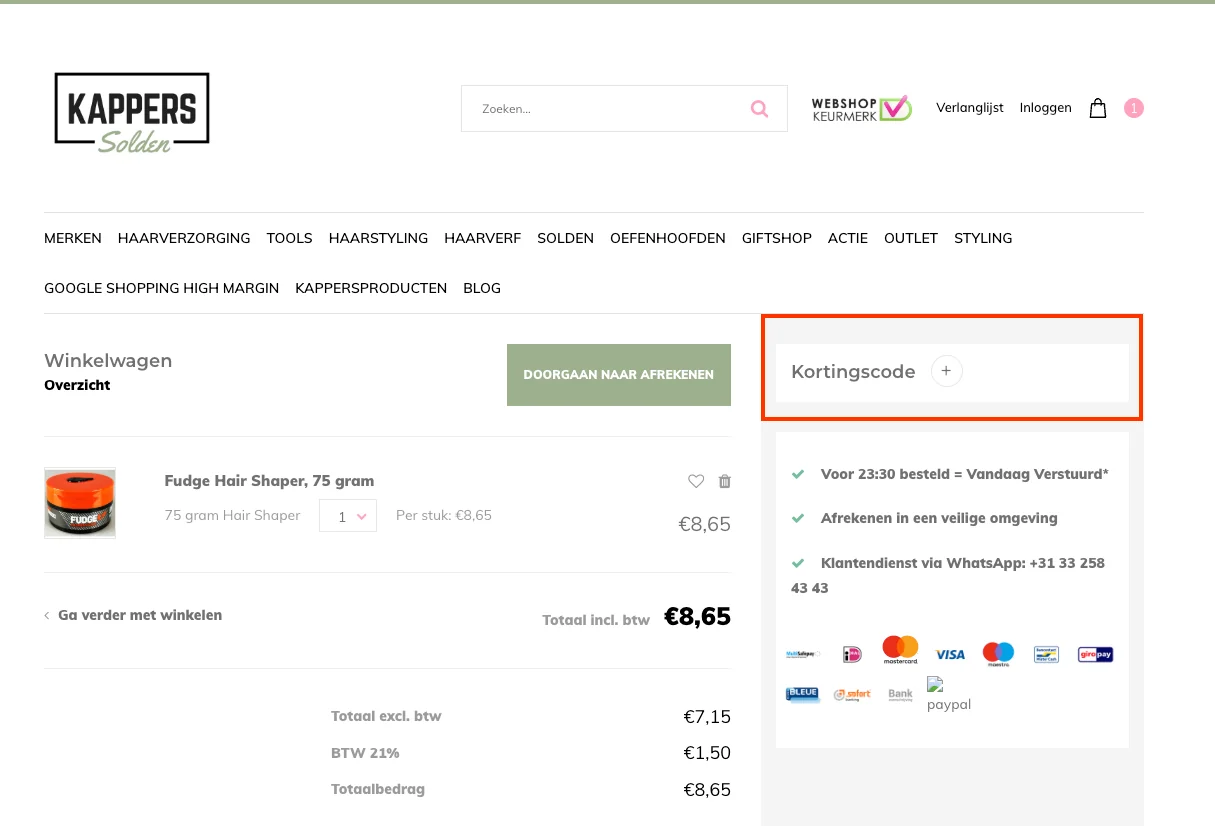Viewport: 1215px width, 826px height.
Task: Click the €1,50 tax amount
Action: click(x=707, y=753)
